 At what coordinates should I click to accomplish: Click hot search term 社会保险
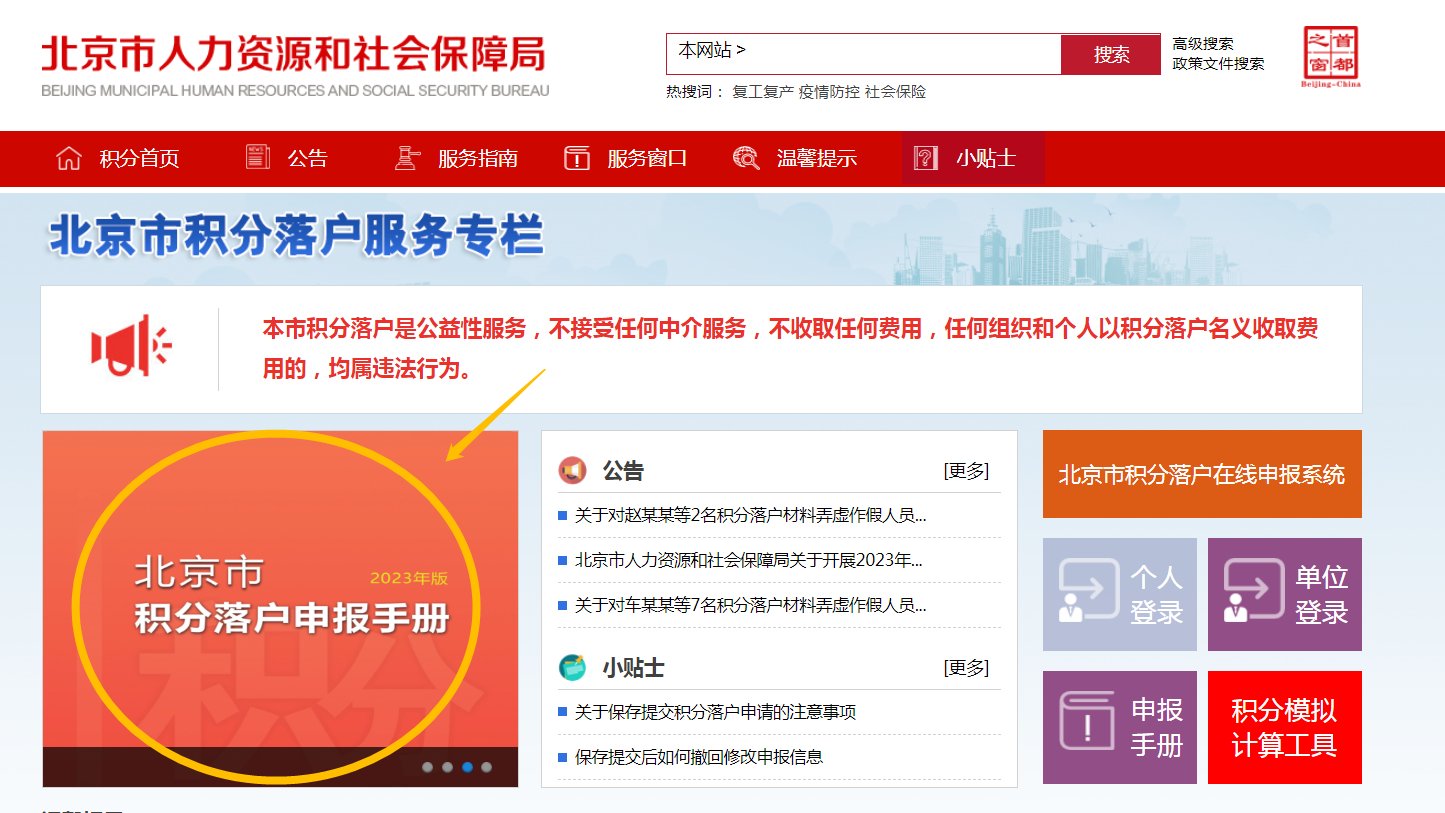coord(896,92)
